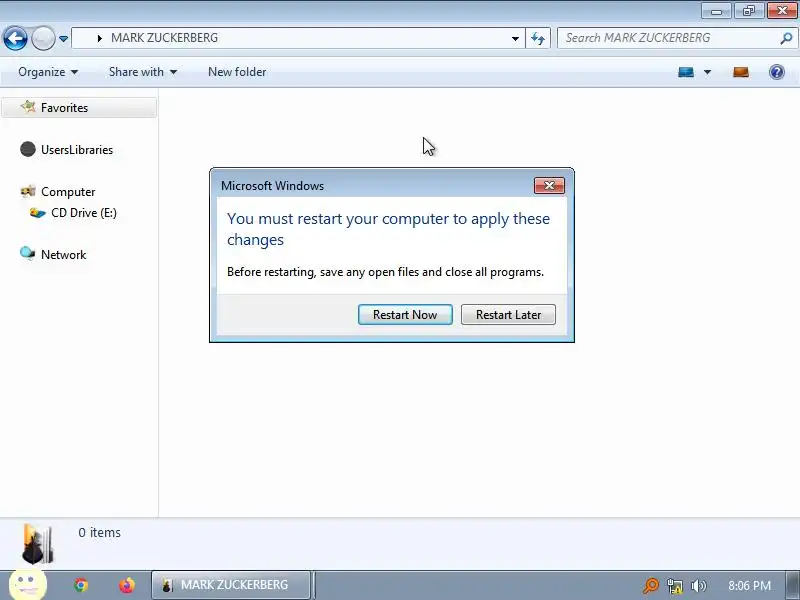Click the Network globe icon
This screenshot has height=600, width=800.
pos(27,253)
